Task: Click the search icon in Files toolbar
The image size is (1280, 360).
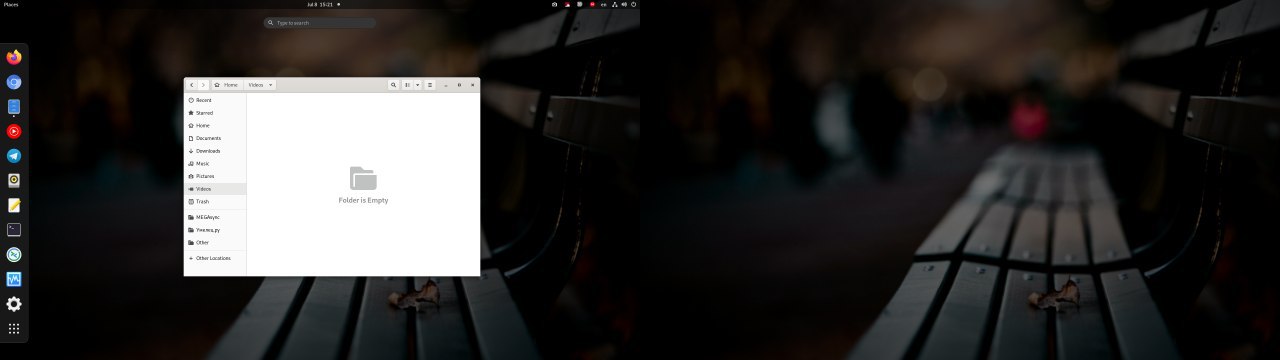Action: point(394,85)
